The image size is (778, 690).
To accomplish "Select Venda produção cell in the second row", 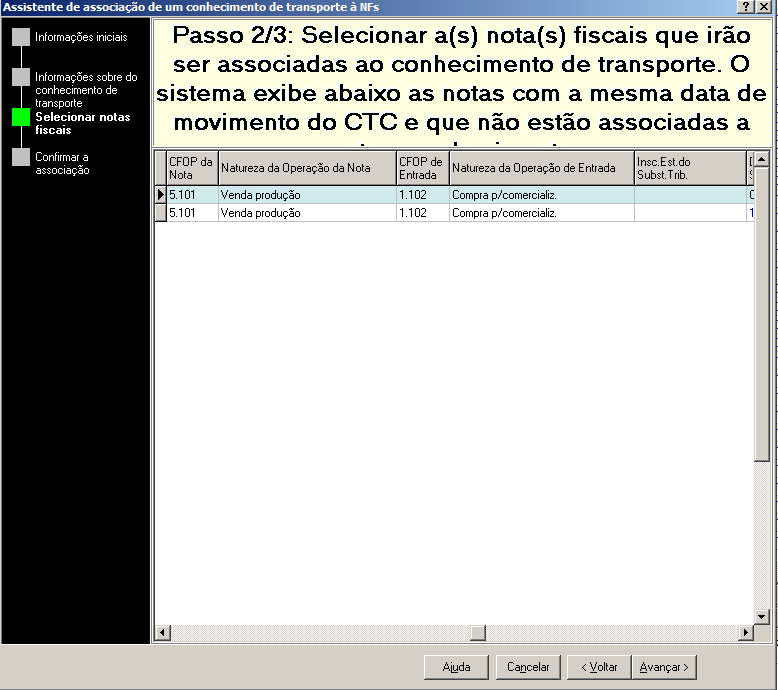I will click(x=306, y=213).
